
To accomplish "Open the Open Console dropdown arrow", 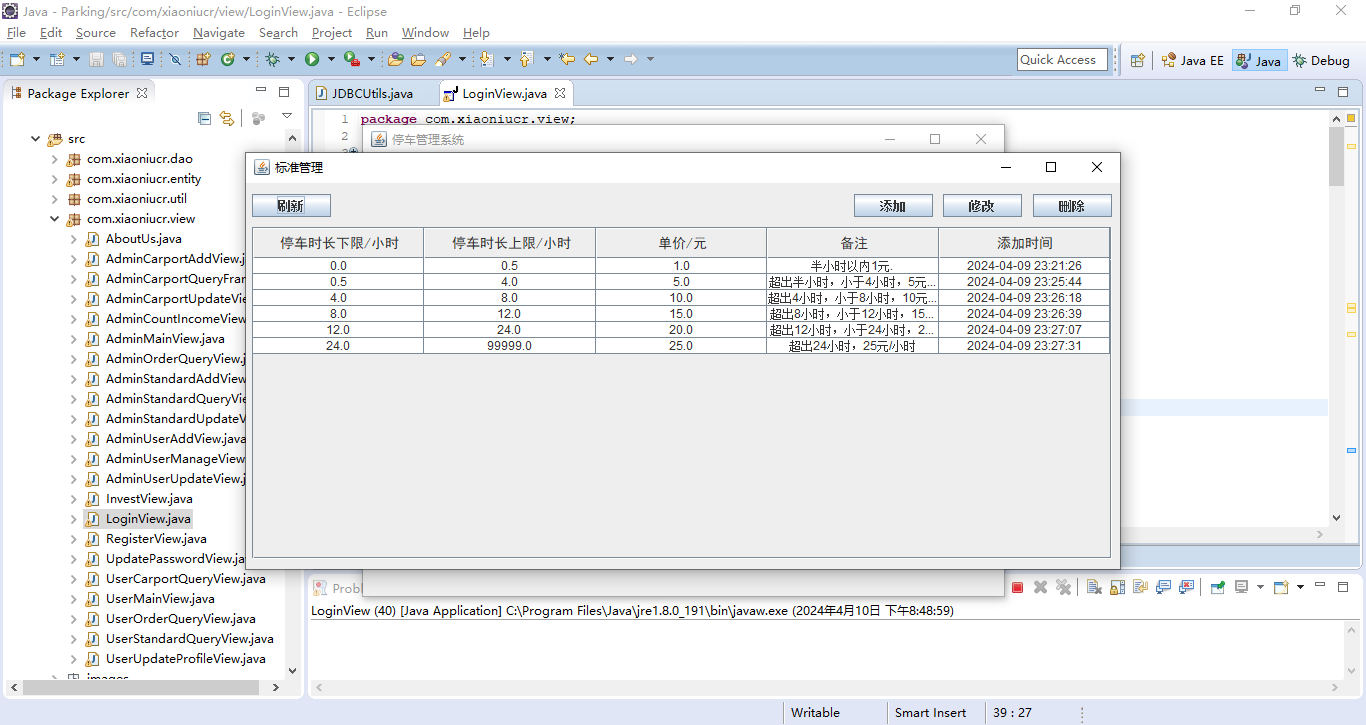I will 1300,587.
